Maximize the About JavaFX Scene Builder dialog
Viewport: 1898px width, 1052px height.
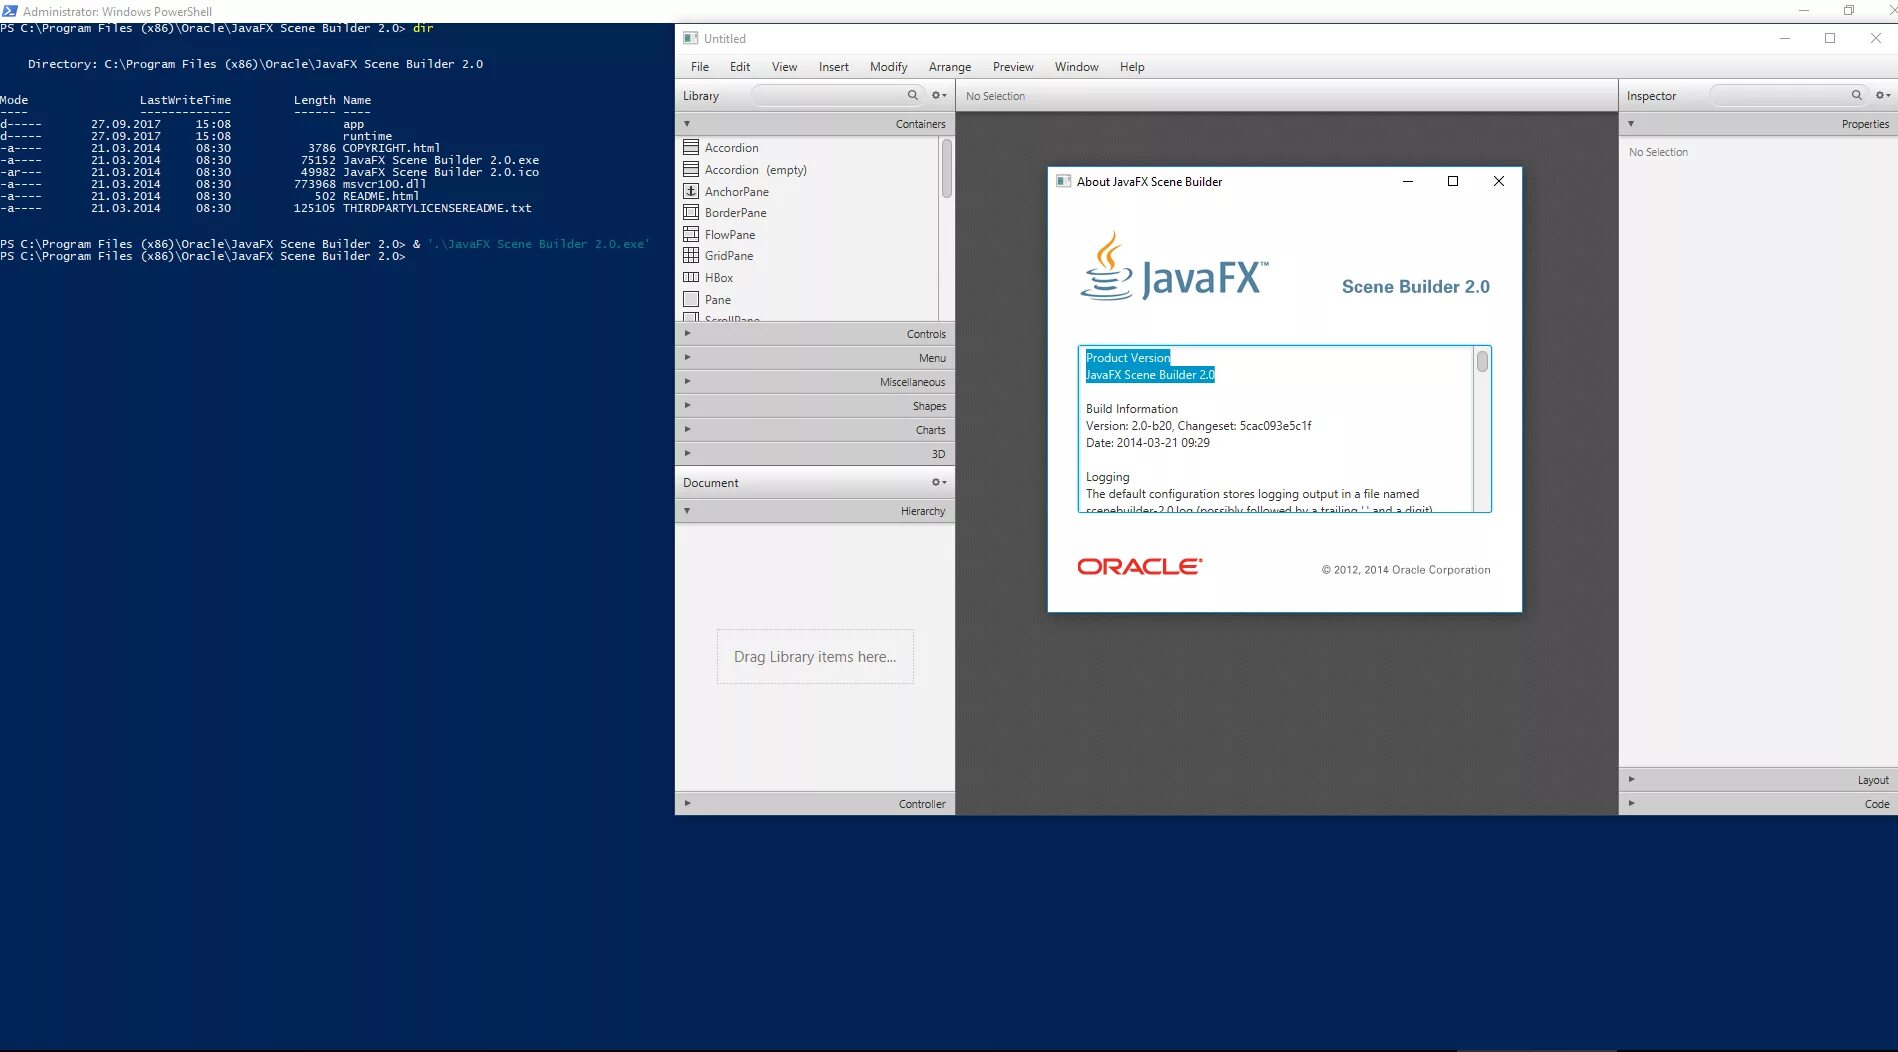pyautogui.click(x=1453, y=181)
